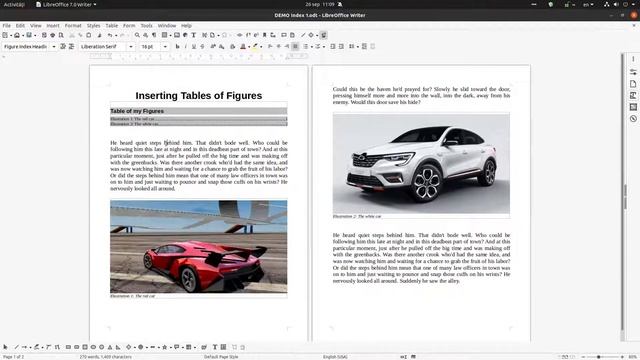Select the Line tool in drawing toolbar
Image resolution: width=640 pixels, height=360 pixels.
pyautogui.click(x=16, y=347)
